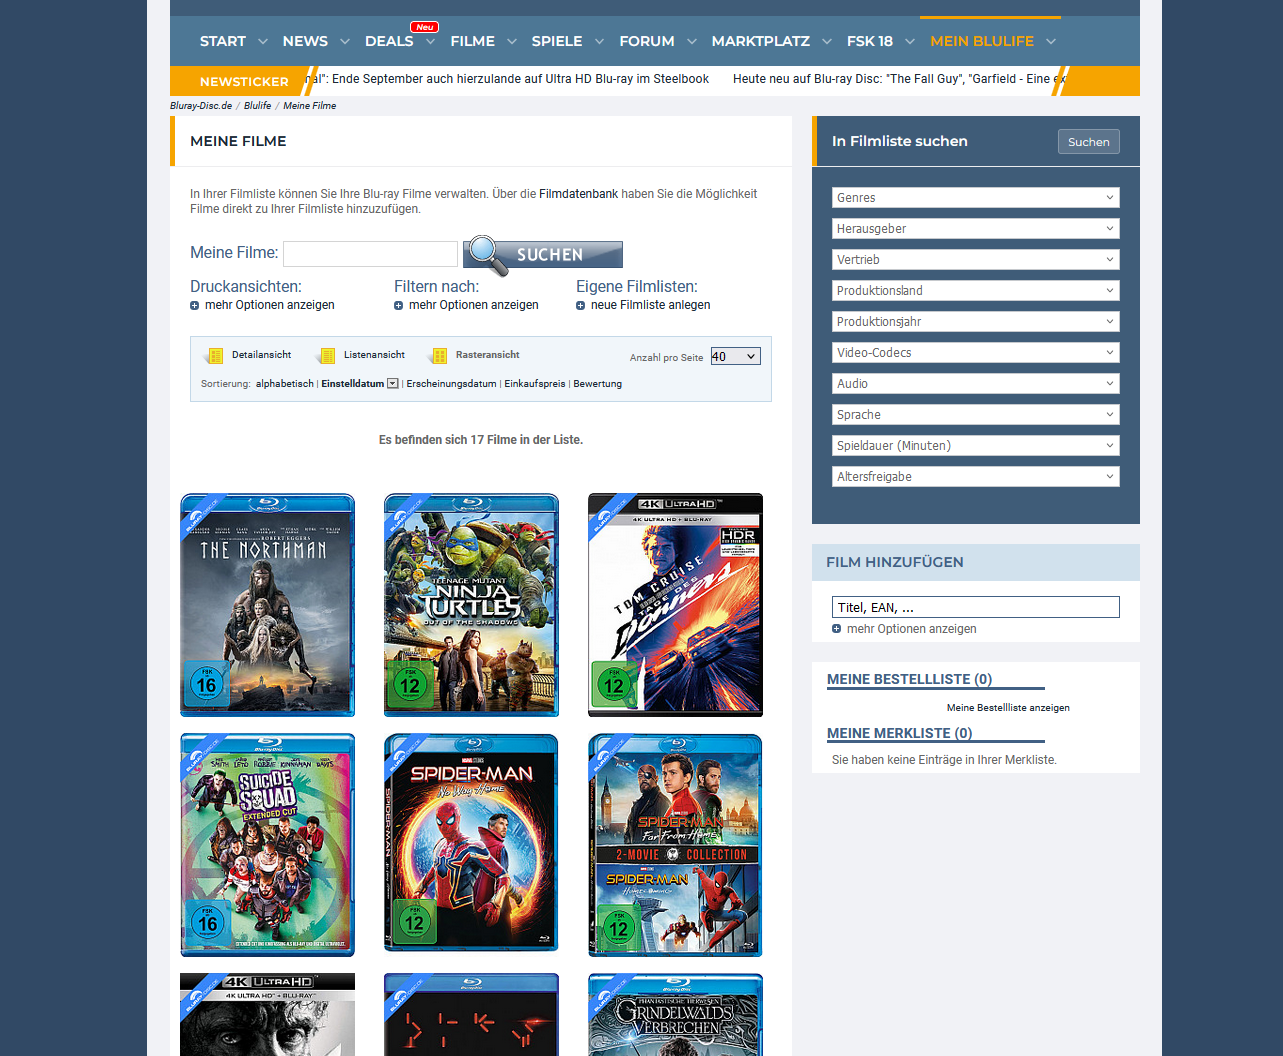The height and width of the screenshot is (1056, 1283).
Task: Click into Meine Filme search field
Action: (x=370, y=254)
